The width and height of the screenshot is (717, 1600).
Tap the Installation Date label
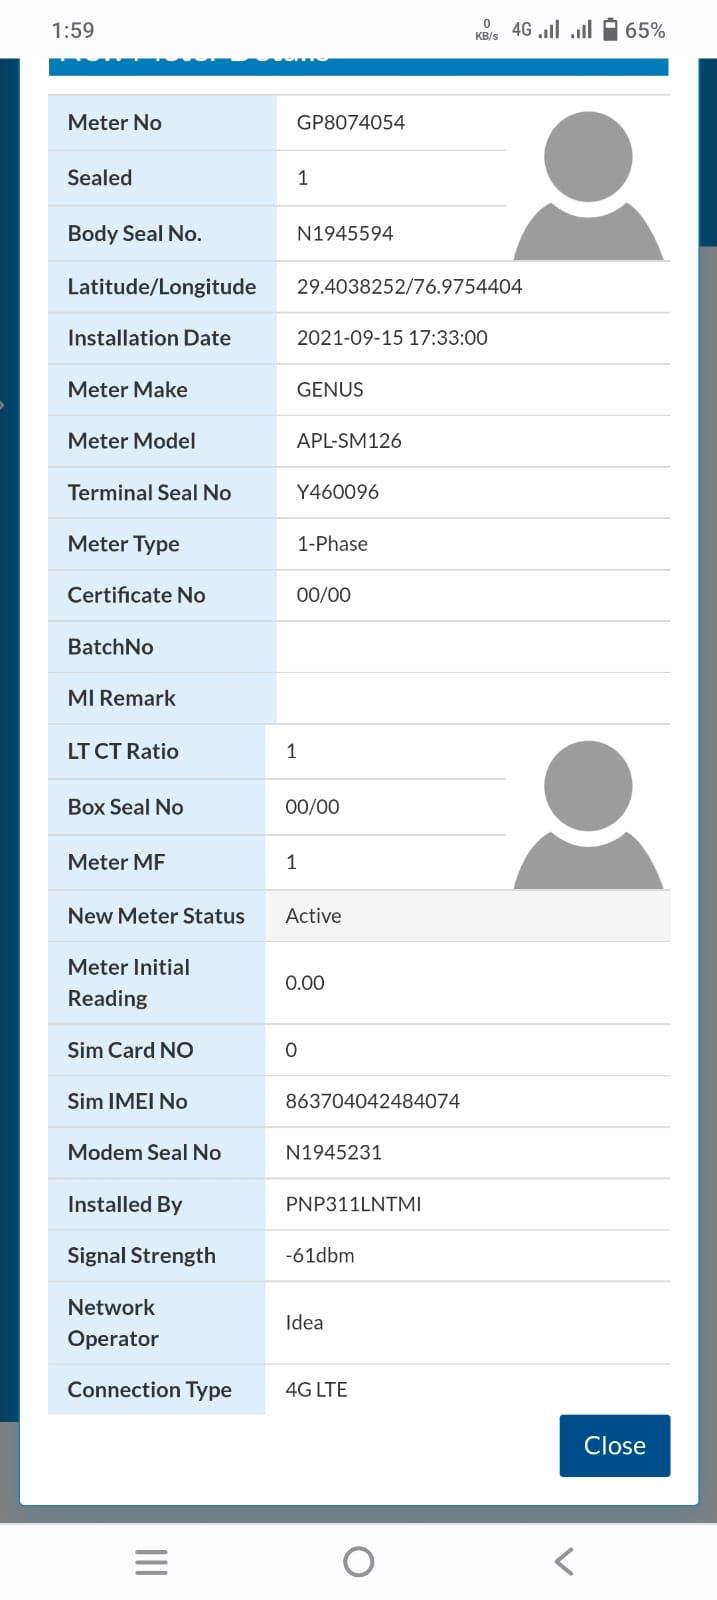point(149,337)
